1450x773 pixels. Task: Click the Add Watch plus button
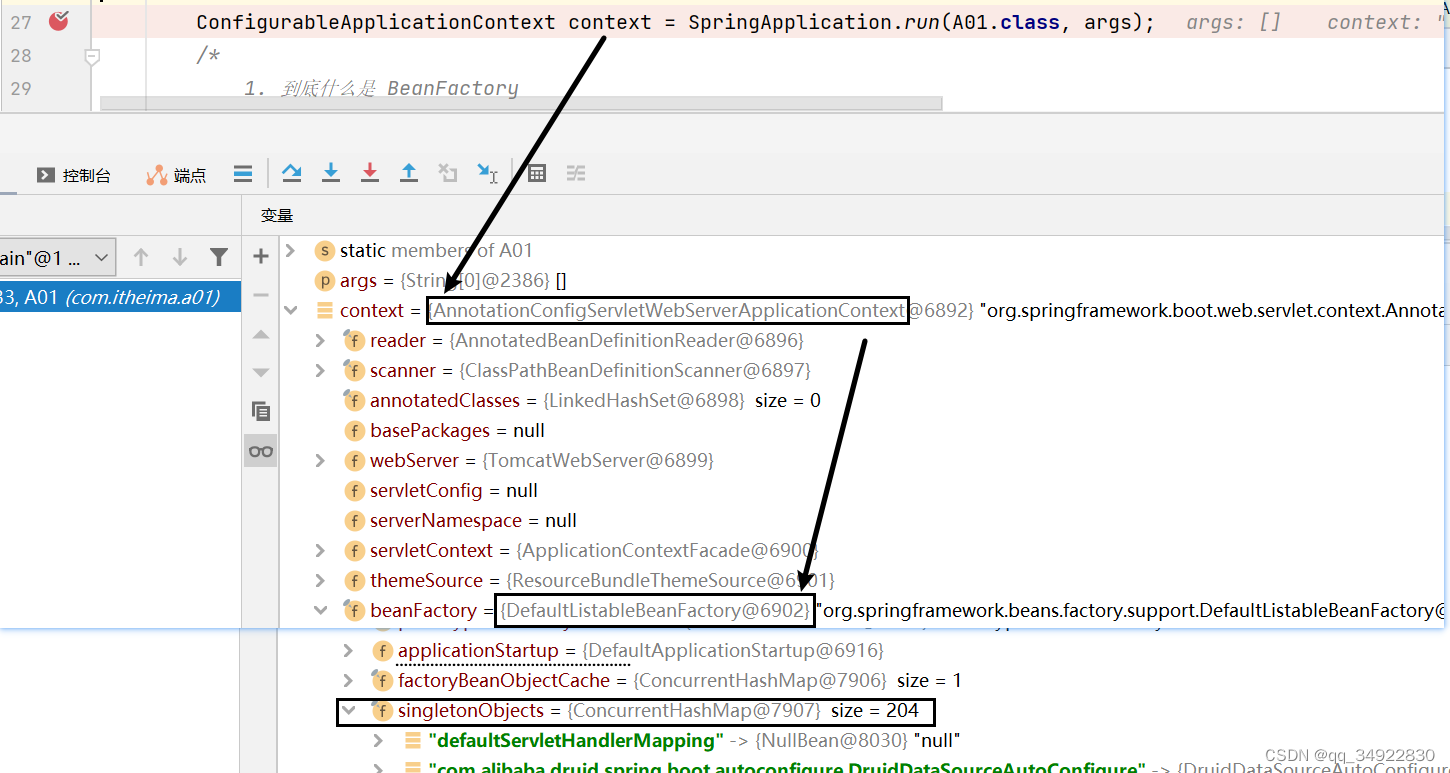coord(260,256)
